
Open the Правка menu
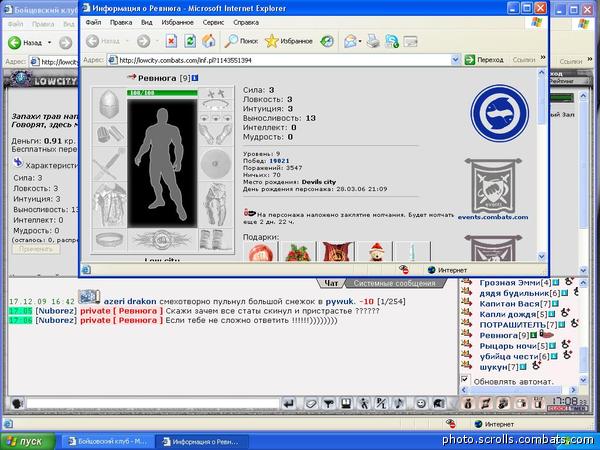[x=121, y=22]
